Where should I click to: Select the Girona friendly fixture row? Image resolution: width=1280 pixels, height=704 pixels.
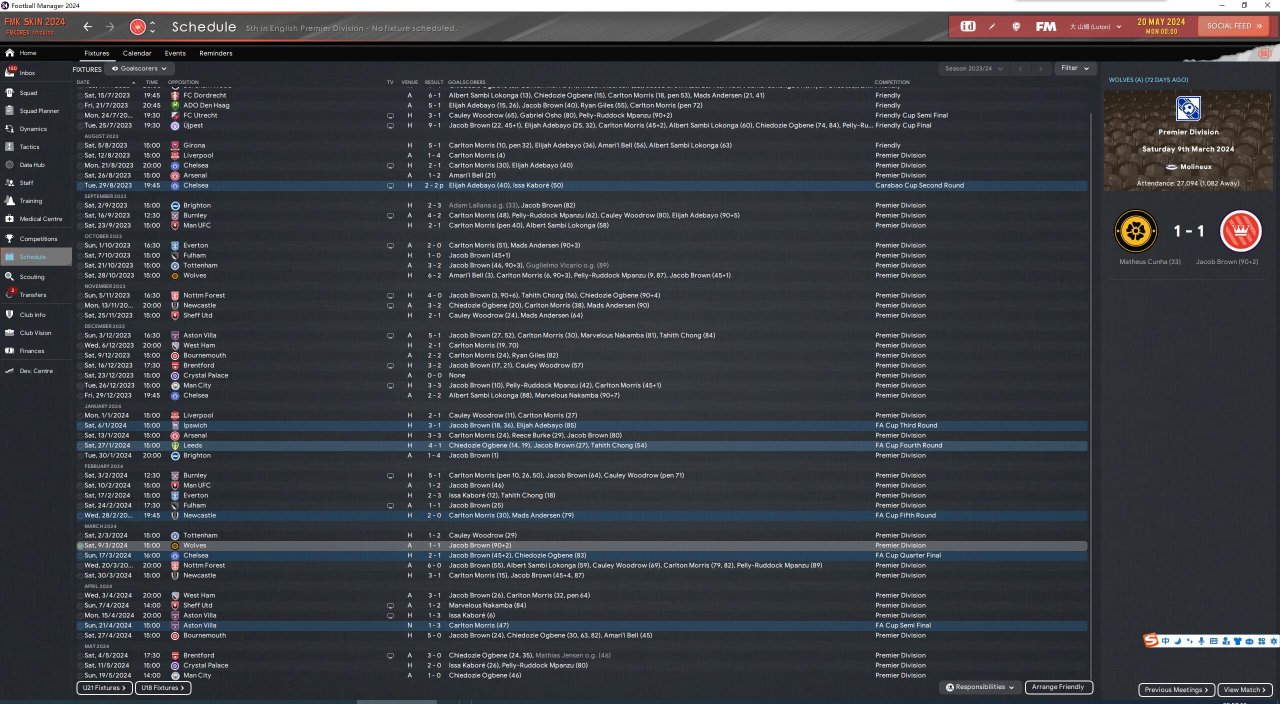581,145
